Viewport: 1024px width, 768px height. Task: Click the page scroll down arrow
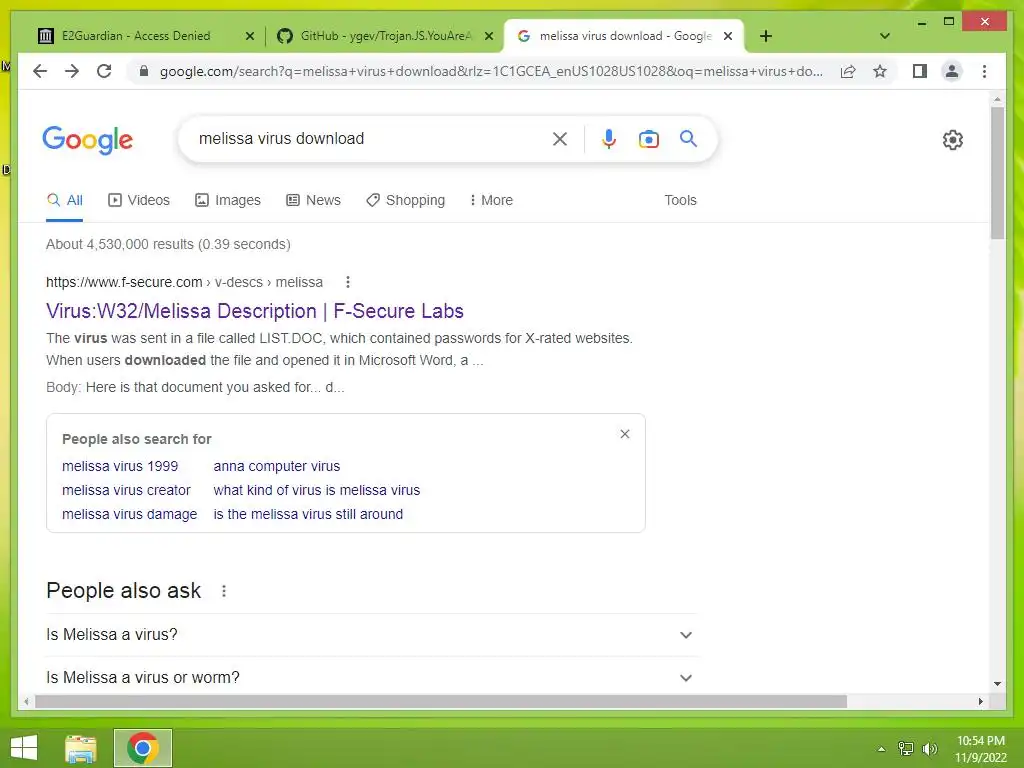(x=997, y=684)
